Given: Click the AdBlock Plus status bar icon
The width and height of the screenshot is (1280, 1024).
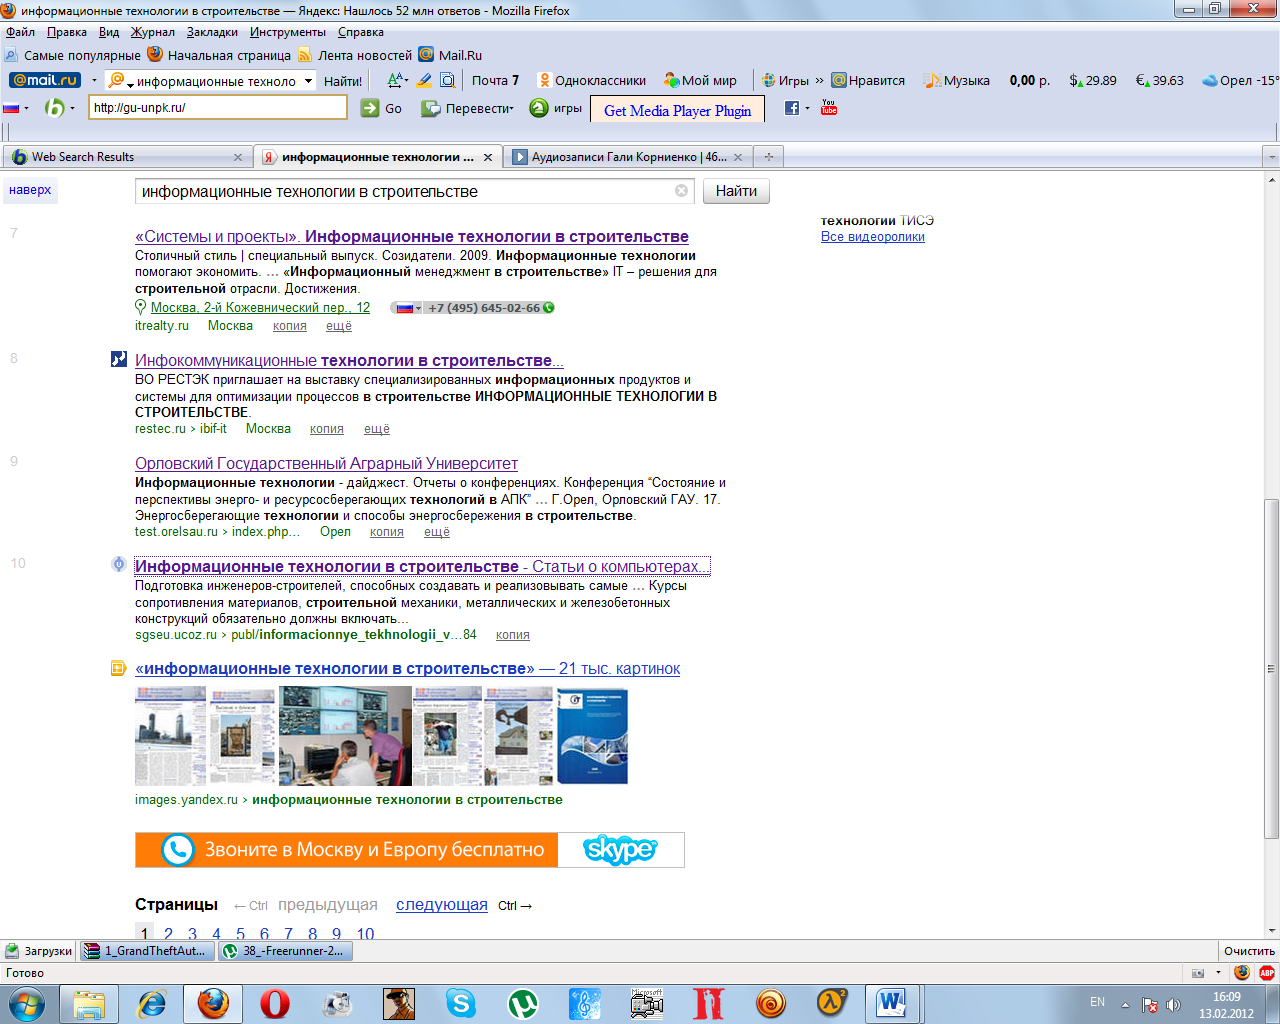Looking at the screenshot, I should click(x=1267, y=973).
